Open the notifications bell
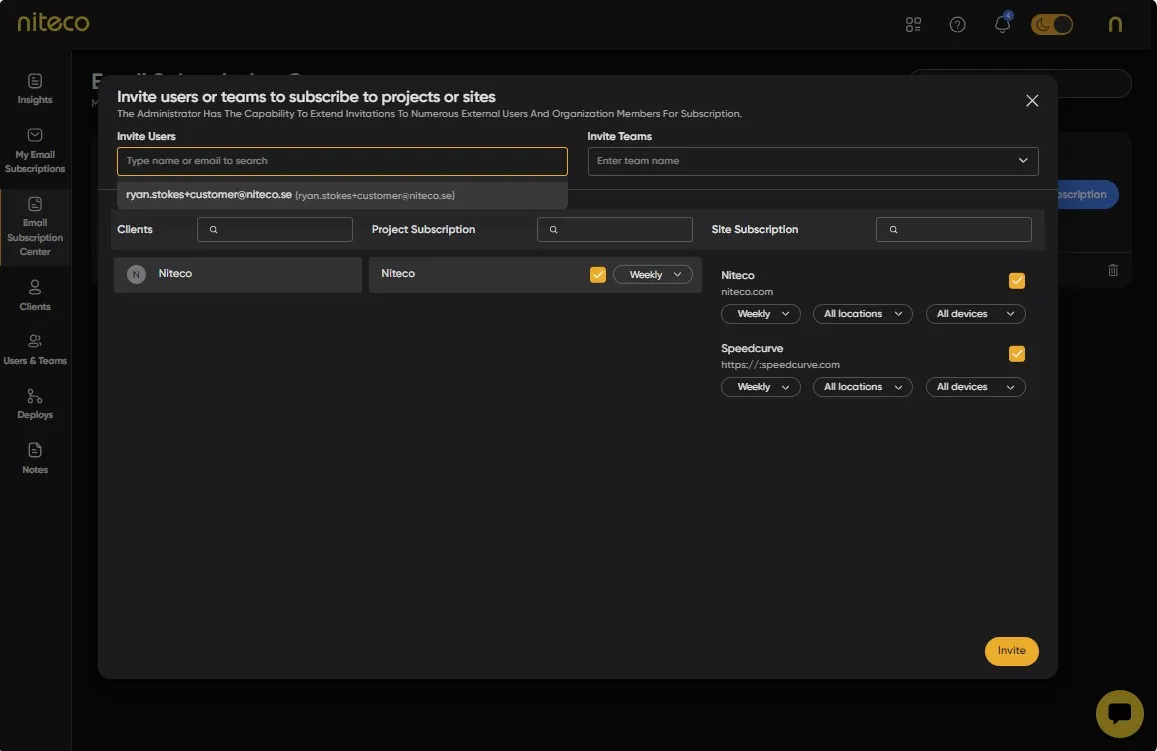The image size is (1157, 751). pyautogui.click(x=1002, y=24)
